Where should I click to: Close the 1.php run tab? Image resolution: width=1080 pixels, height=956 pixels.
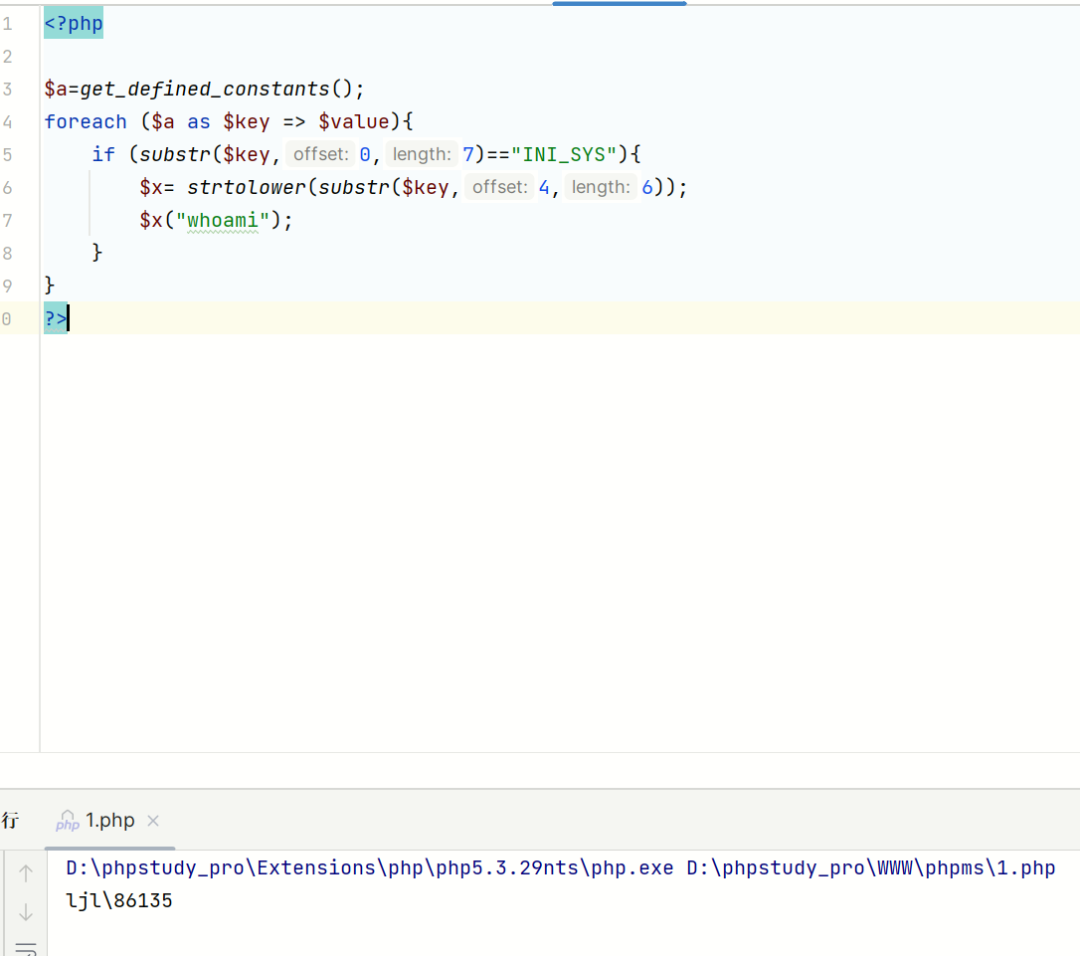153,821
